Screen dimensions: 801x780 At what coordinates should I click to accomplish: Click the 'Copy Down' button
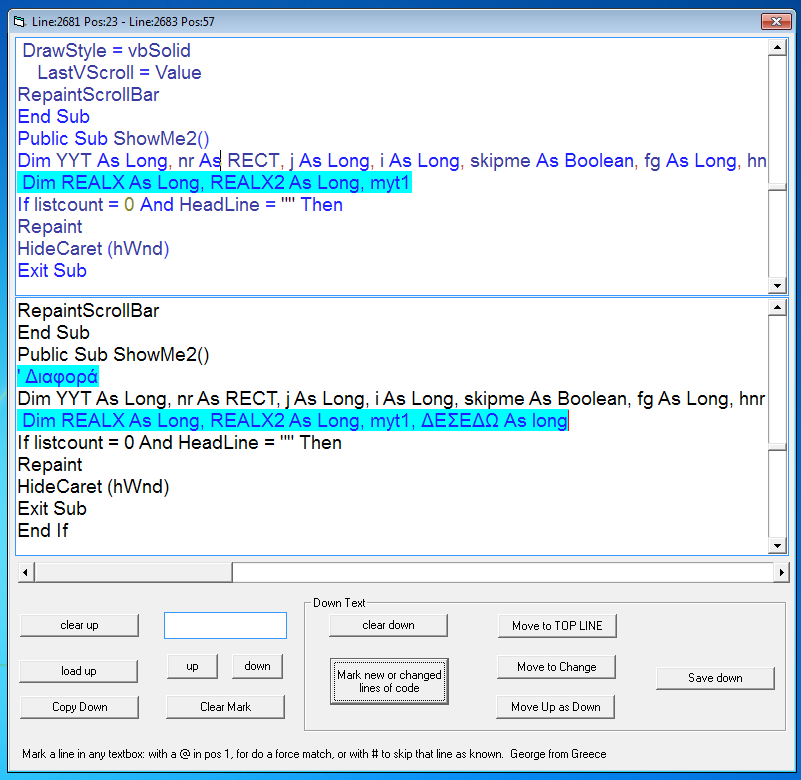[x=80, y=707]
